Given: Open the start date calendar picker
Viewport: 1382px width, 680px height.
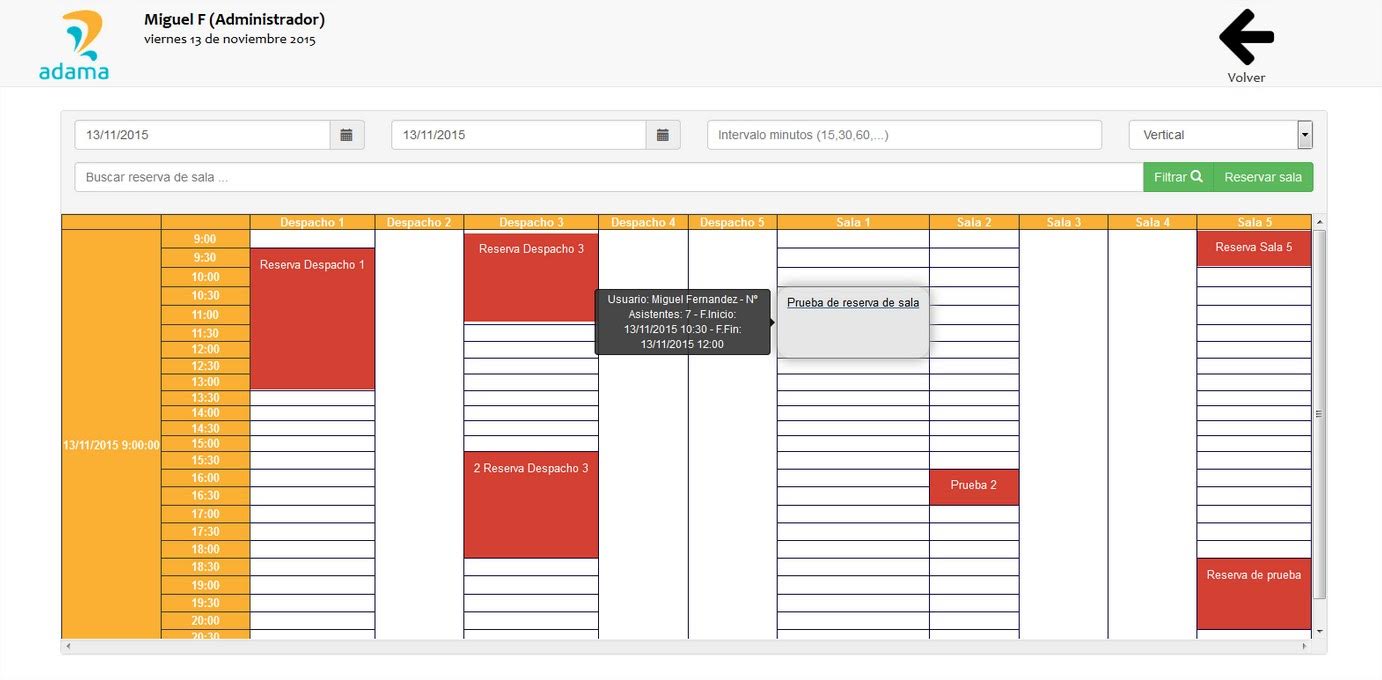Looking at the screenshot, I should pos(347,135).
